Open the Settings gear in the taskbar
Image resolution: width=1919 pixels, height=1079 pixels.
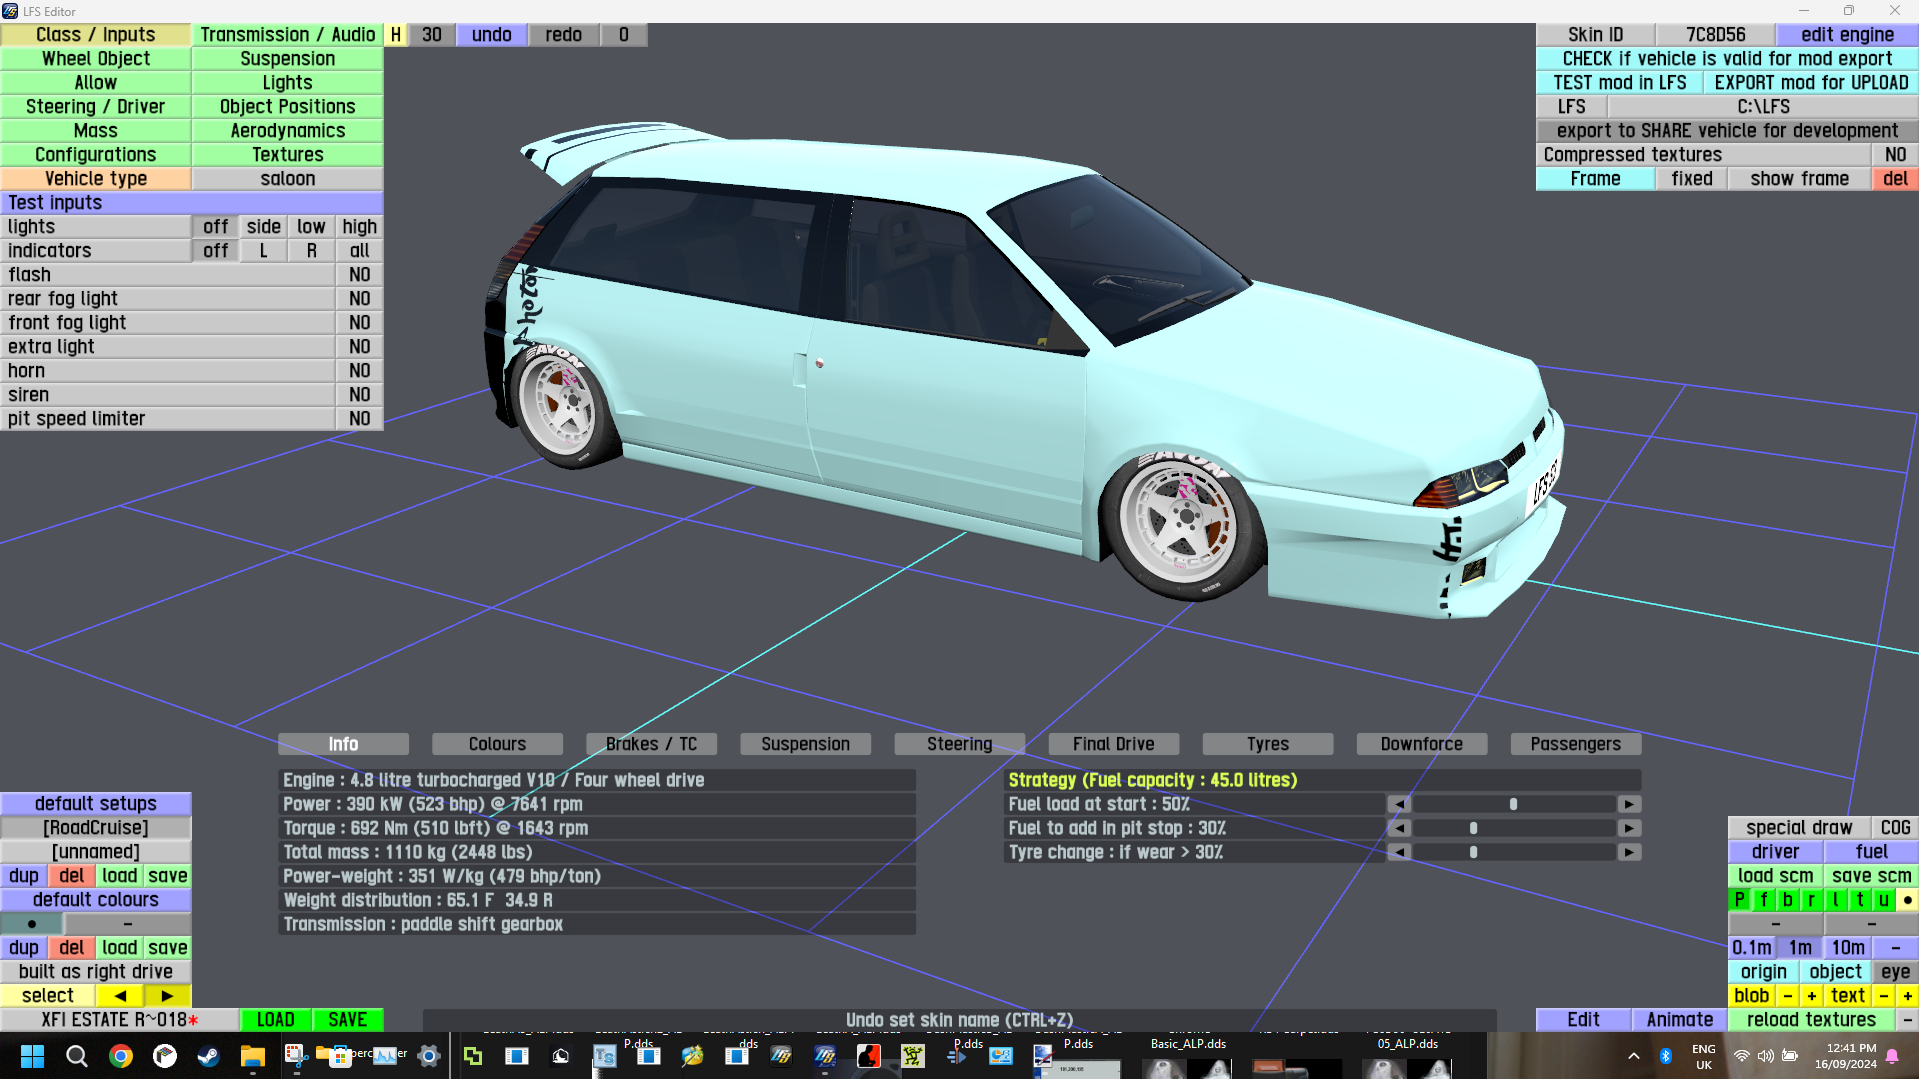(429, 1056)
